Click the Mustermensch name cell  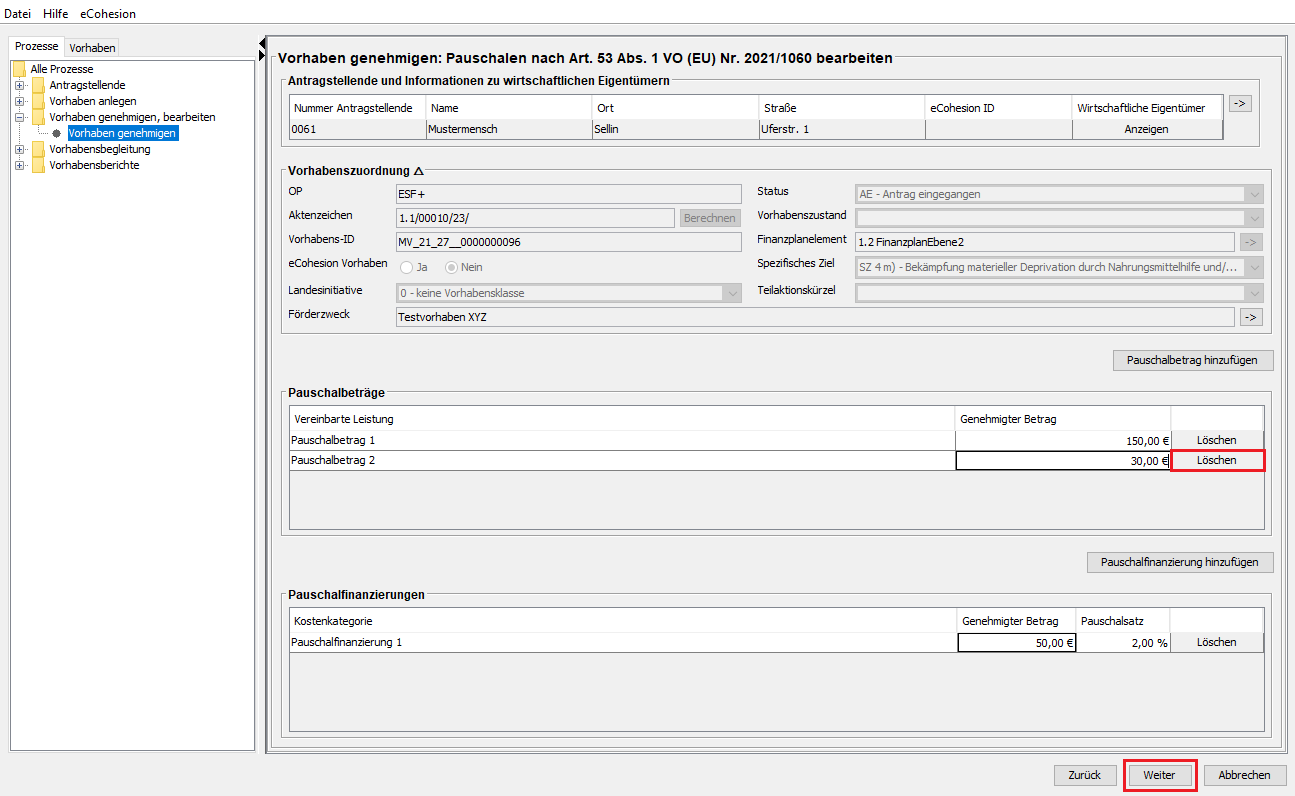509,129
